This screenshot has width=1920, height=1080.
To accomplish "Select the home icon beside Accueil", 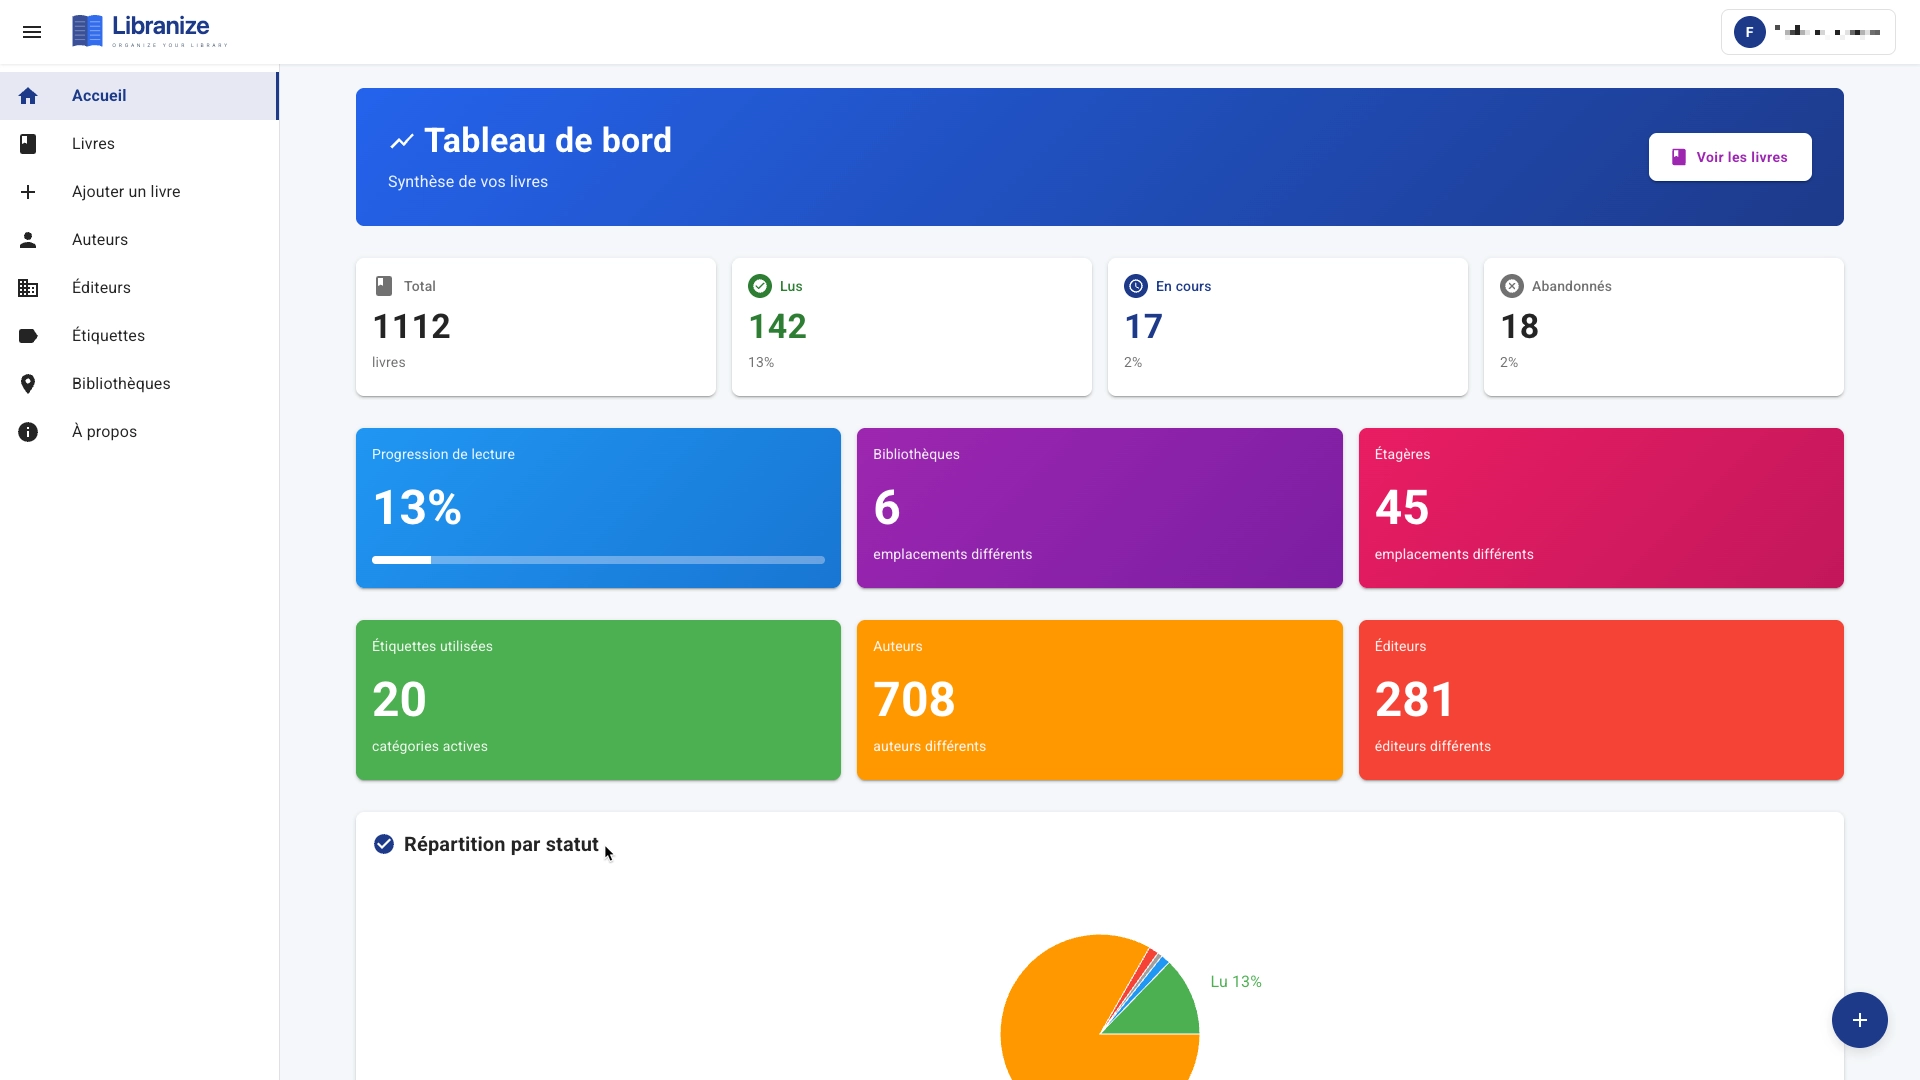I will coord(29,96).
